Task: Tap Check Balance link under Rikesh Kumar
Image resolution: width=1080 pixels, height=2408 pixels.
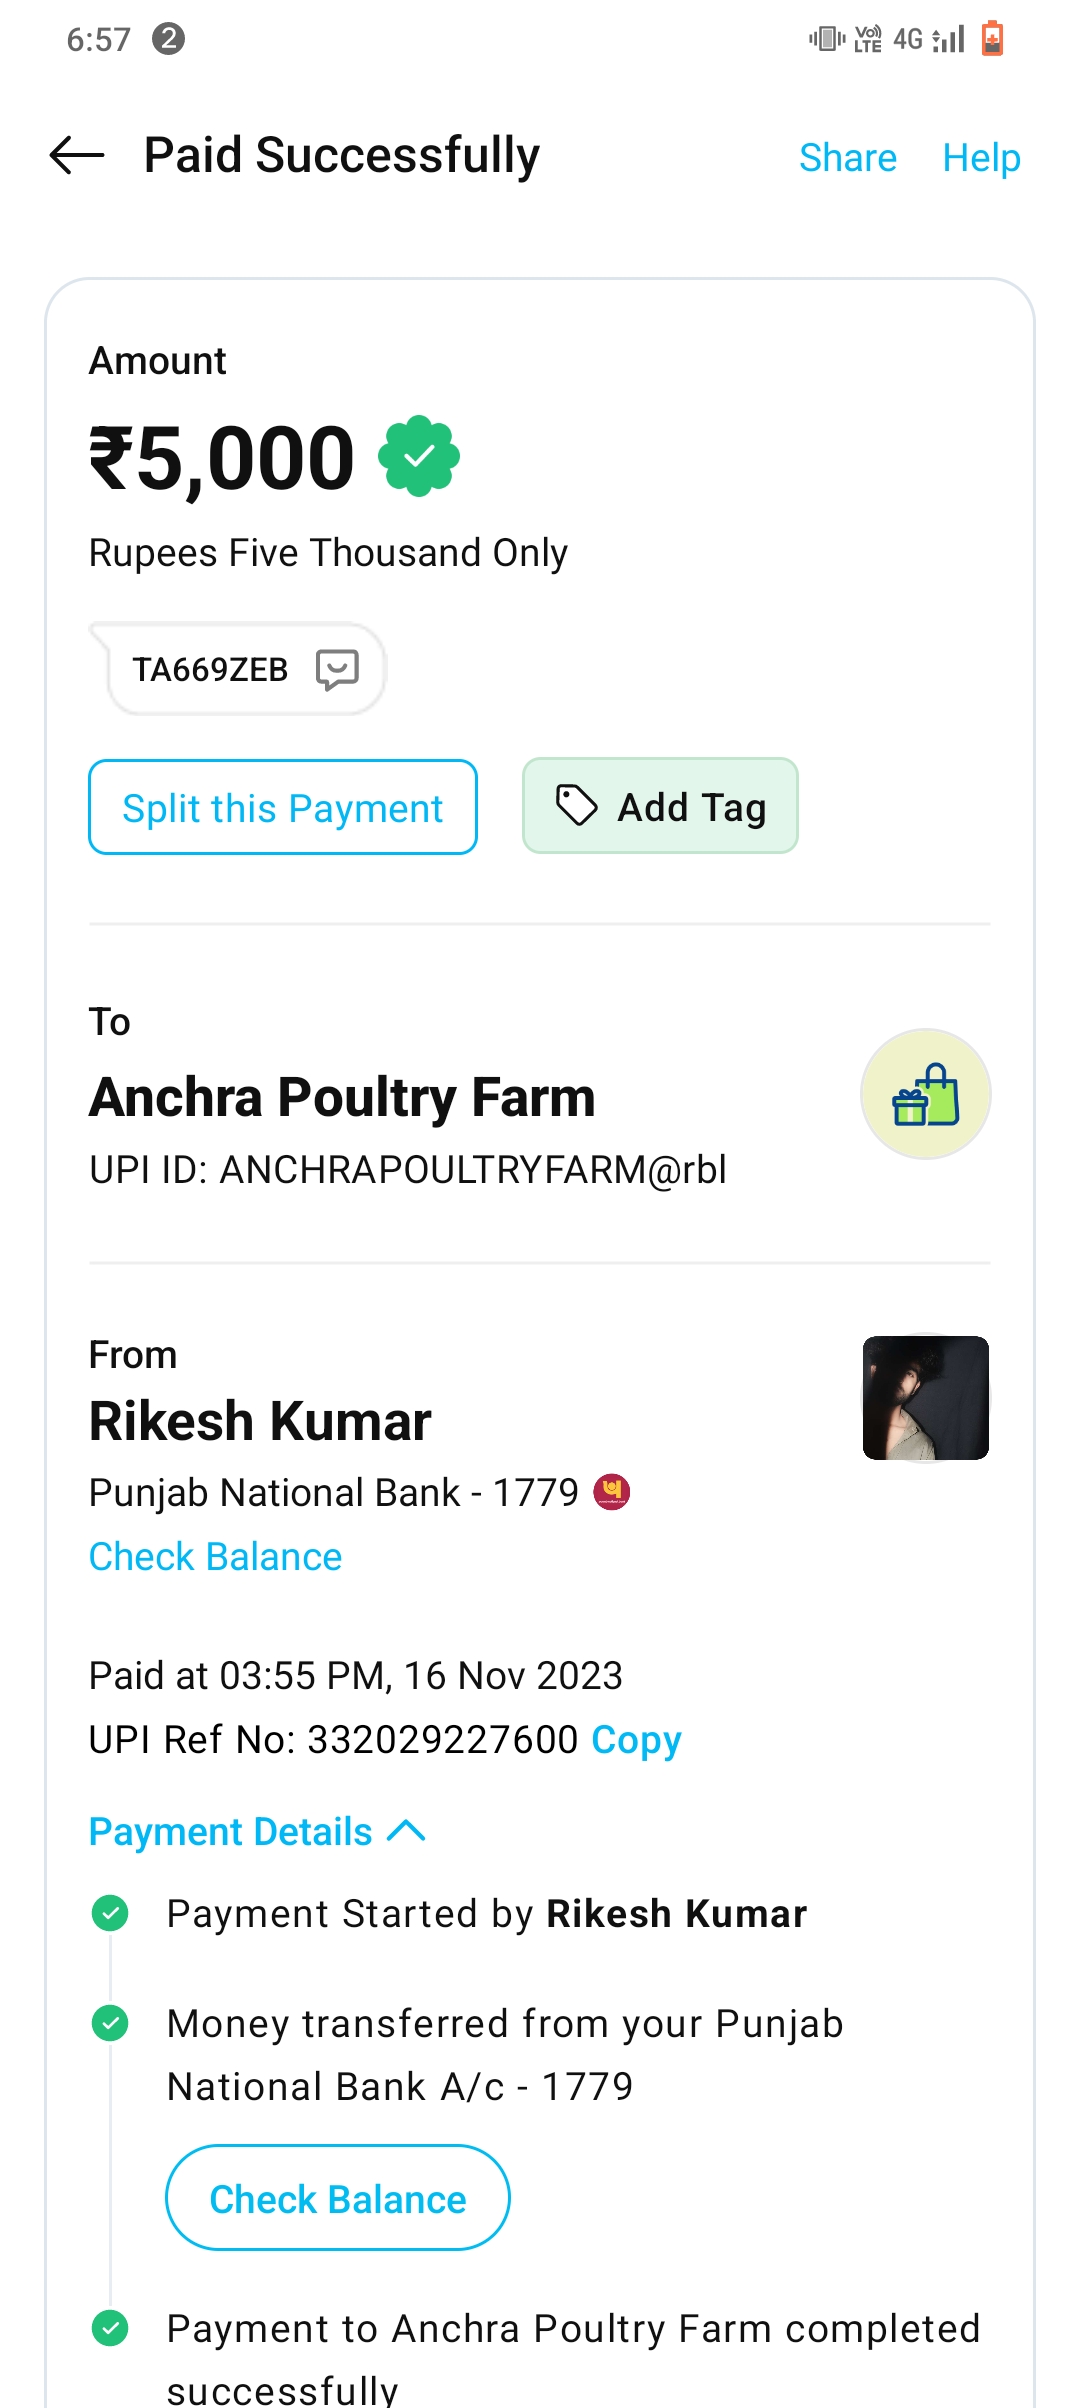Action: pos(215,1557)
